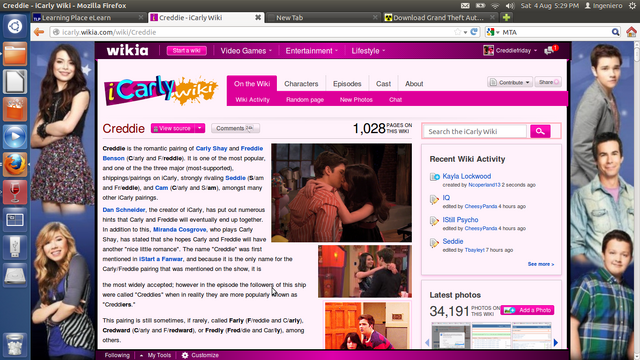Expand arrow next to View source
Viewport: 640px width, 360px height.
(200, 128)
